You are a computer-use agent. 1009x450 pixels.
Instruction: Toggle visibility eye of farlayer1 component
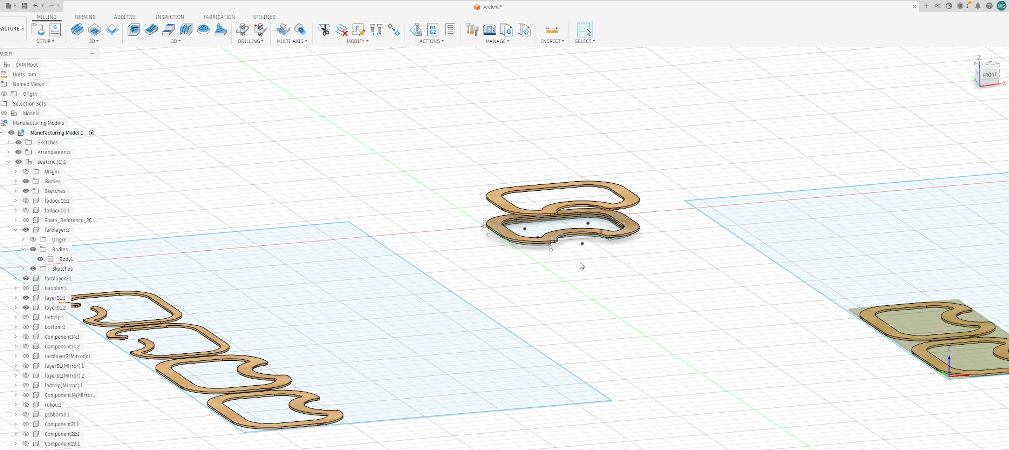click(x=26, y=230)
